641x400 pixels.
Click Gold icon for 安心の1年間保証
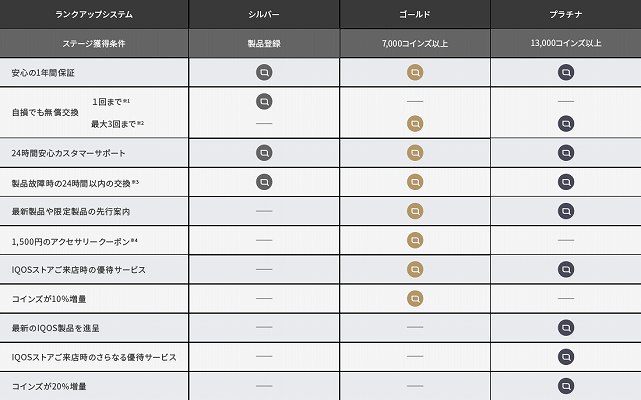[415, 72]
